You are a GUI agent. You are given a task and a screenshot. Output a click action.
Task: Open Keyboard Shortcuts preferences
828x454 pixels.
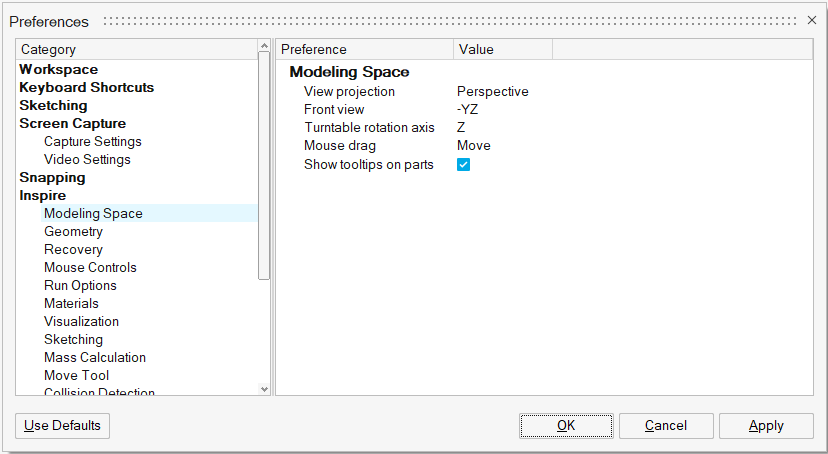point(87,88)
